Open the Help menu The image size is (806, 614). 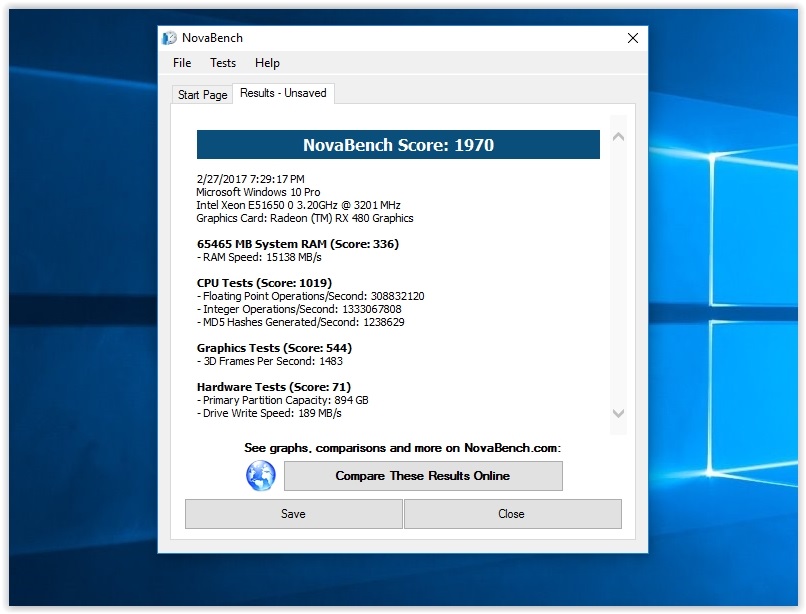coord(267,63)
